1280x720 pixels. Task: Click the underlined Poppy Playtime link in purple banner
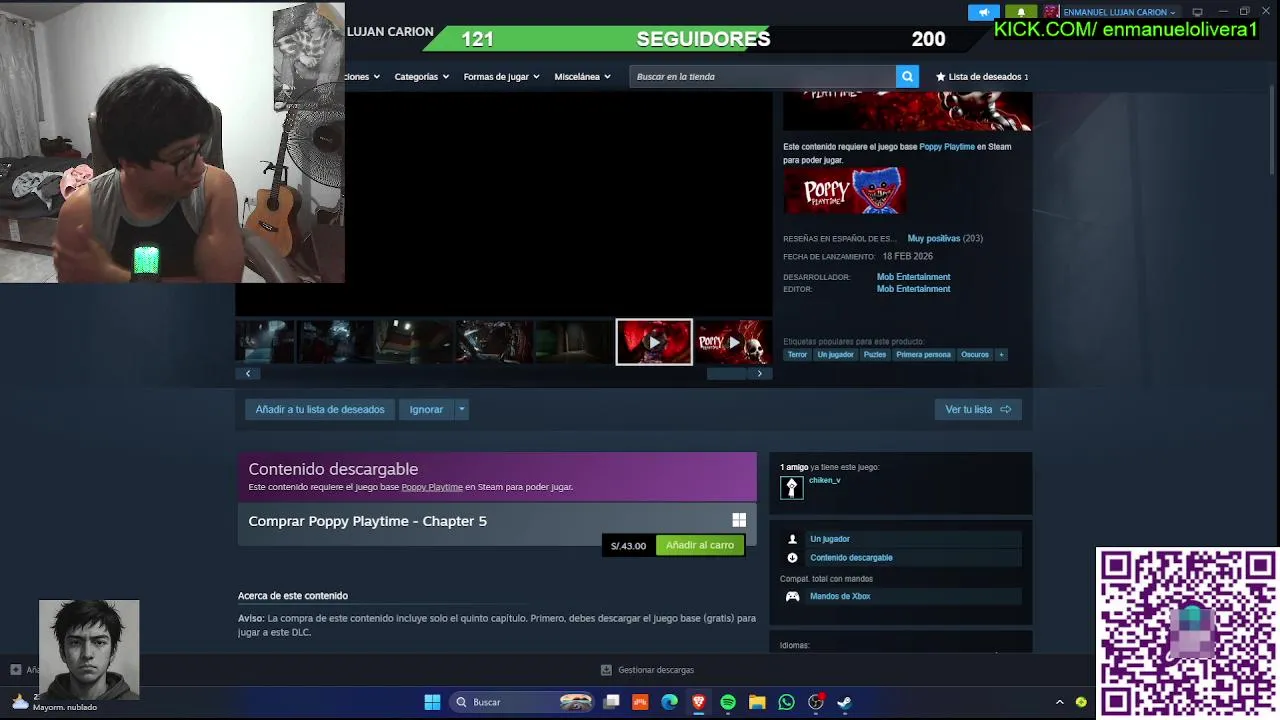[432, 487]
